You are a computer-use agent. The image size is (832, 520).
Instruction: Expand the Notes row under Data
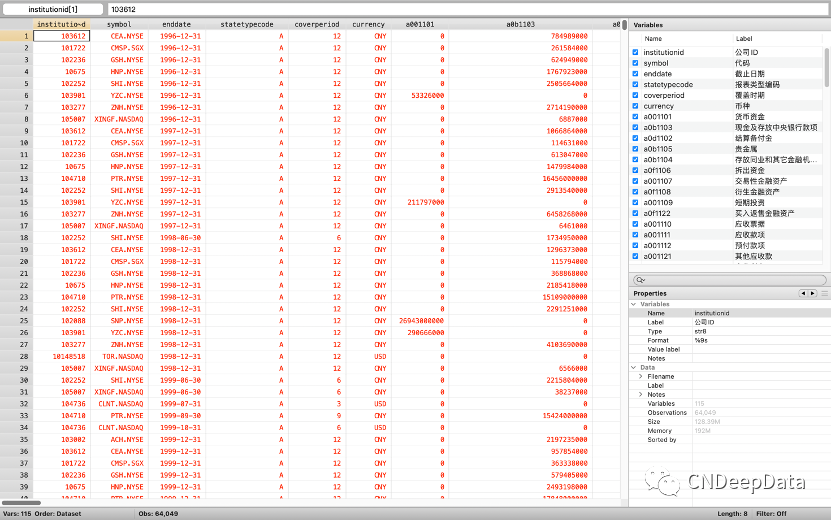pos(640,394)
